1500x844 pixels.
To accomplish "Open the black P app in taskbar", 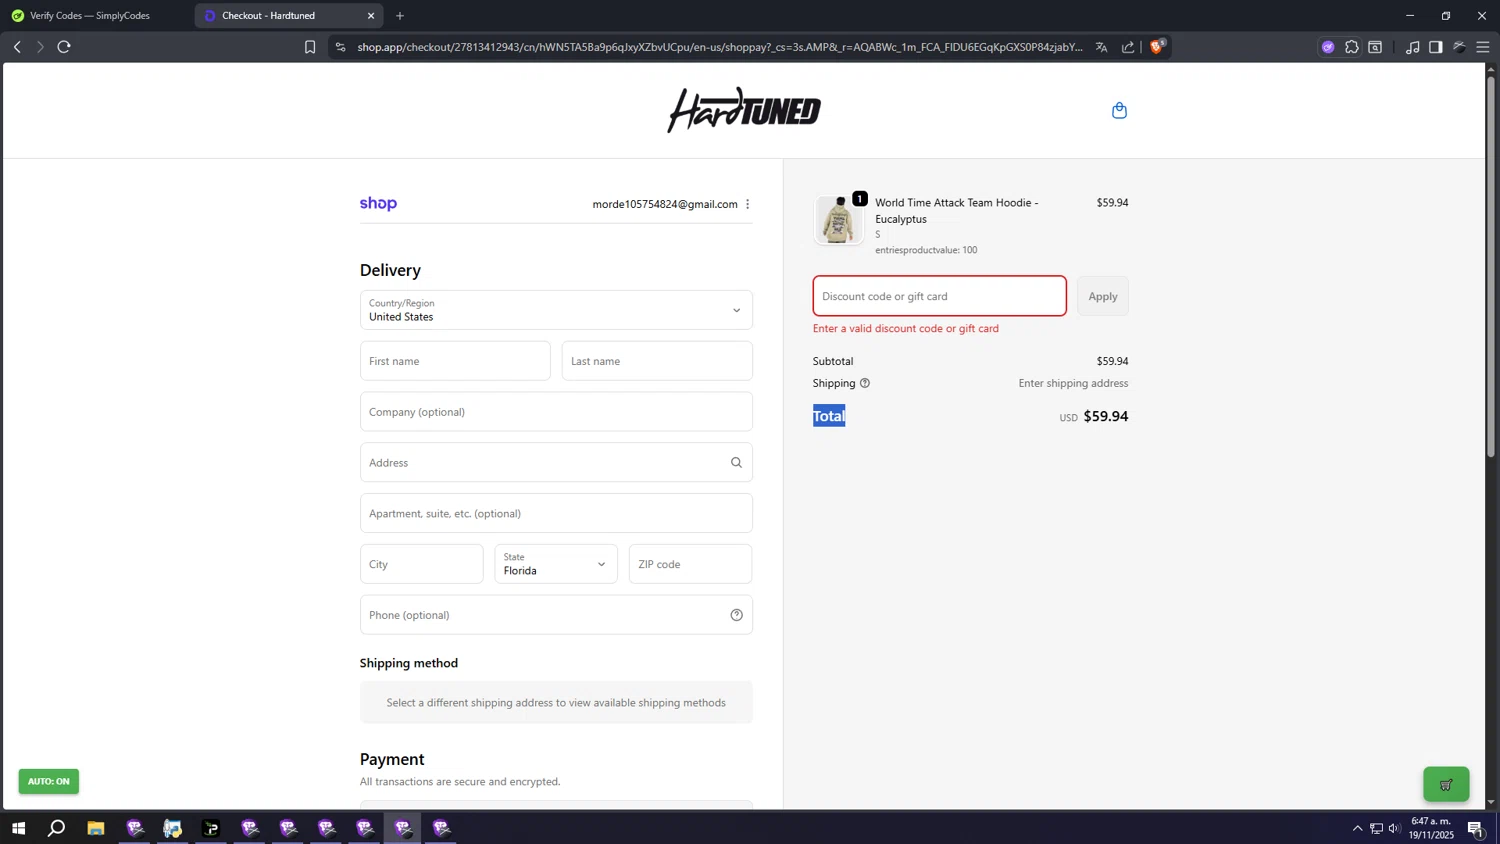I will pos(211,828).
